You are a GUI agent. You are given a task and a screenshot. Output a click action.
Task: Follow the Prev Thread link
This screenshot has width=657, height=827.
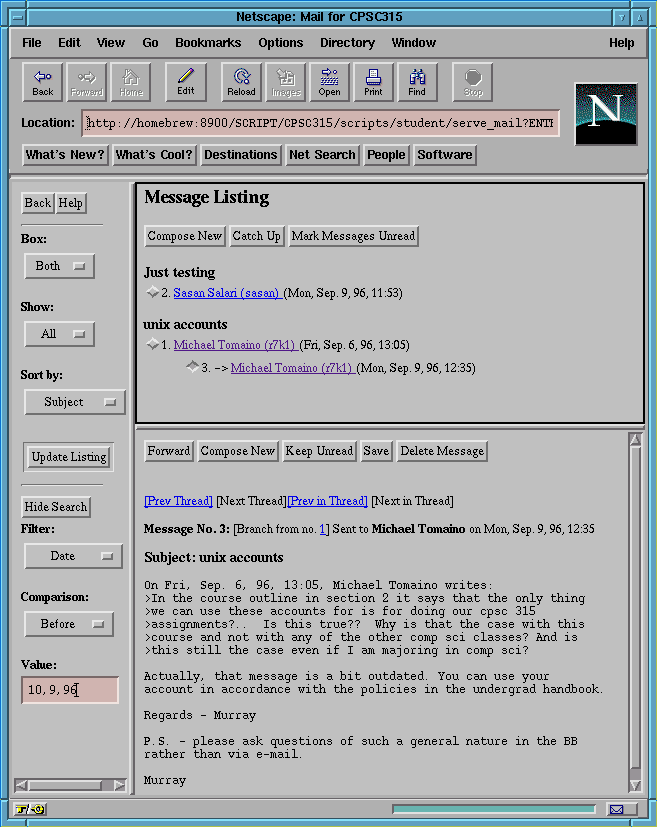tap(178, 501)
